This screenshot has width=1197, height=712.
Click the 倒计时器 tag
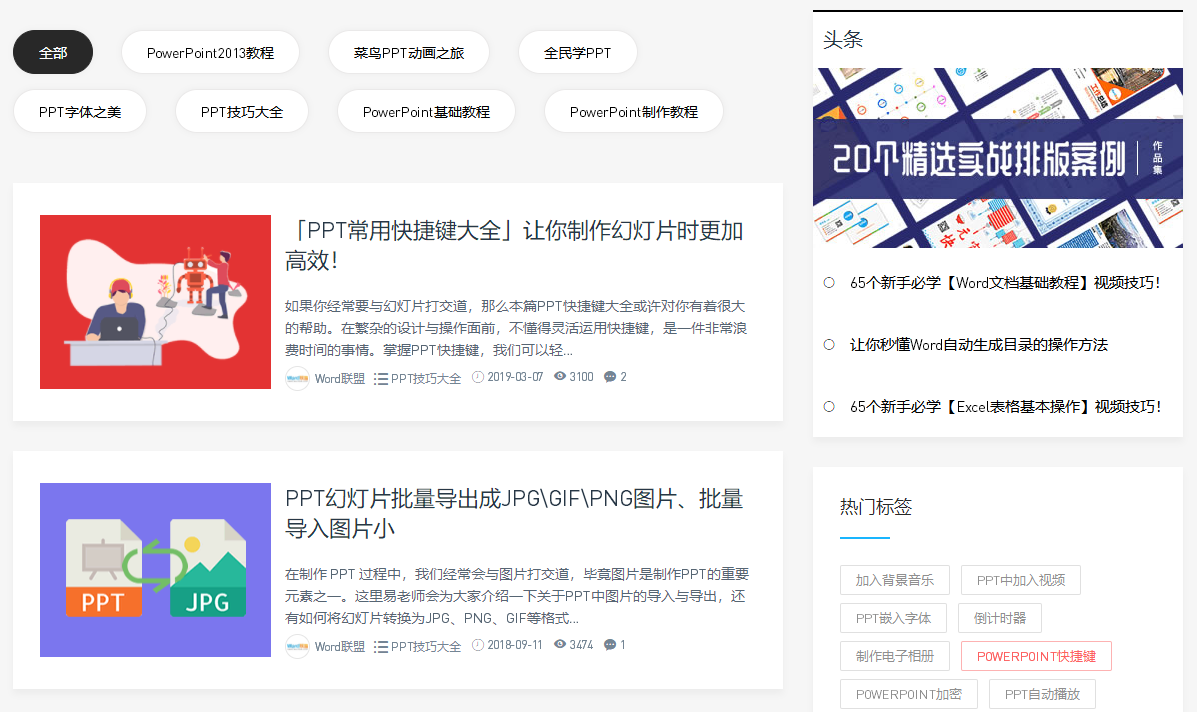click(x=999, y=618)
